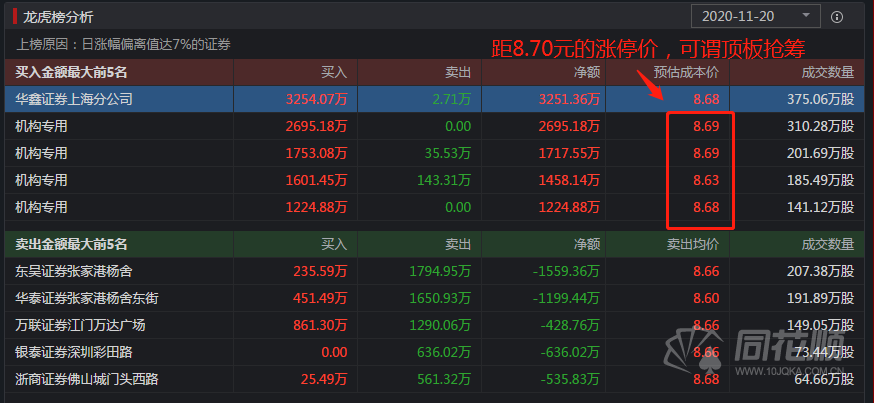The image size is (874, 403).
Task: Click net amount 1717.55万
Action: tap(569, 153)
